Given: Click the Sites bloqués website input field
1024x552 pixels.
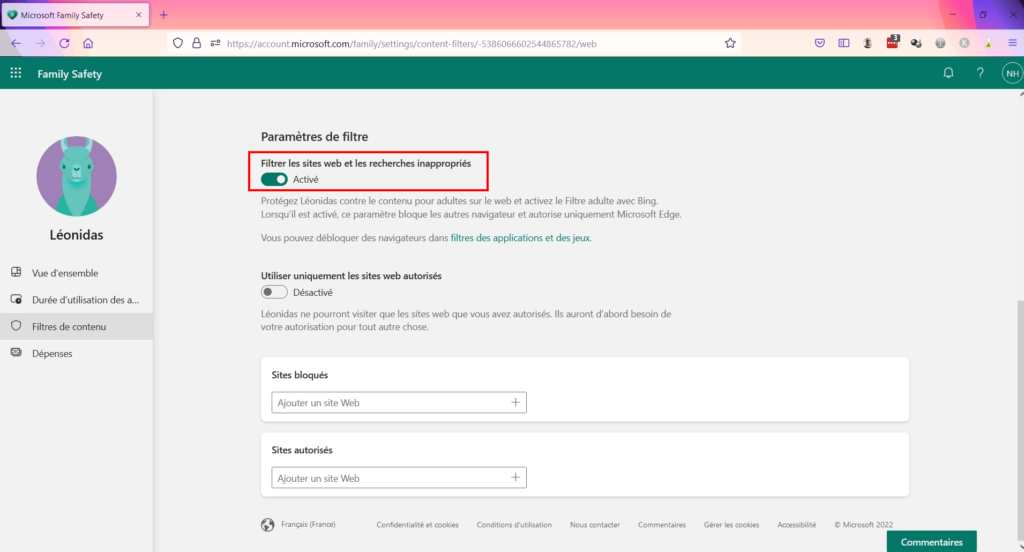Looking at the screenshot, I should coord(399,402).
